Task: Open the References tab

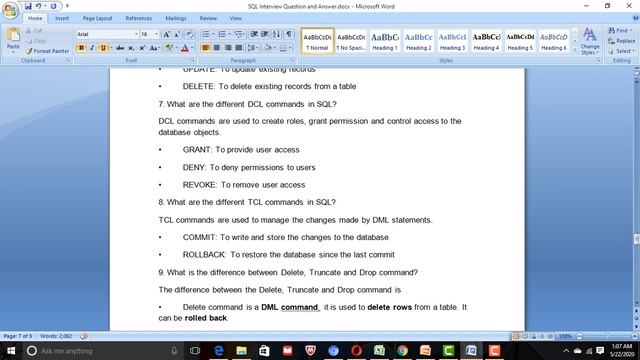Action: [139, 18]
